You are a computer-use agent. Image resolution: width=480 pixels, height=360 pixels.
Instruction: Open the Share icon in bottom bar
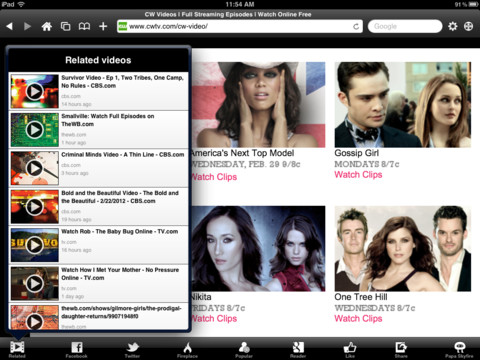(x=401, y=349)
